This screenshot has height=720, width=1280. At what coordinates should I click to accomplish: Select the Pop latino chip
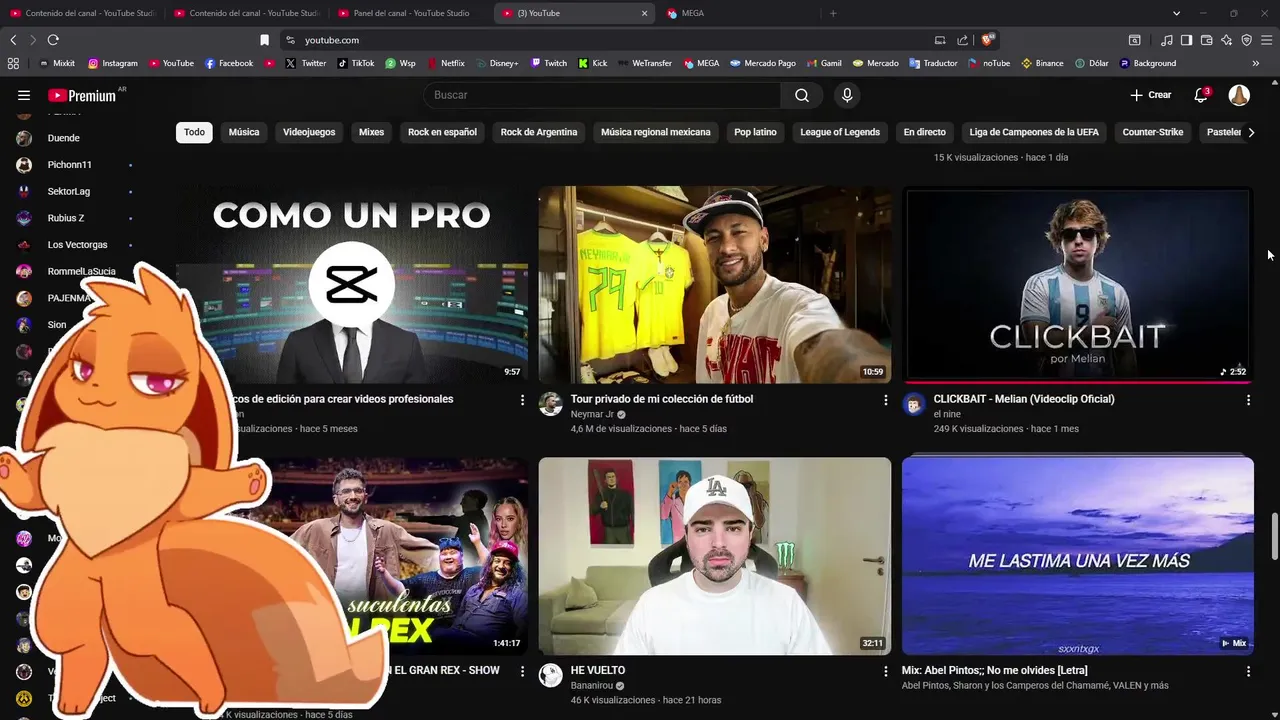[x=755, y=132]
